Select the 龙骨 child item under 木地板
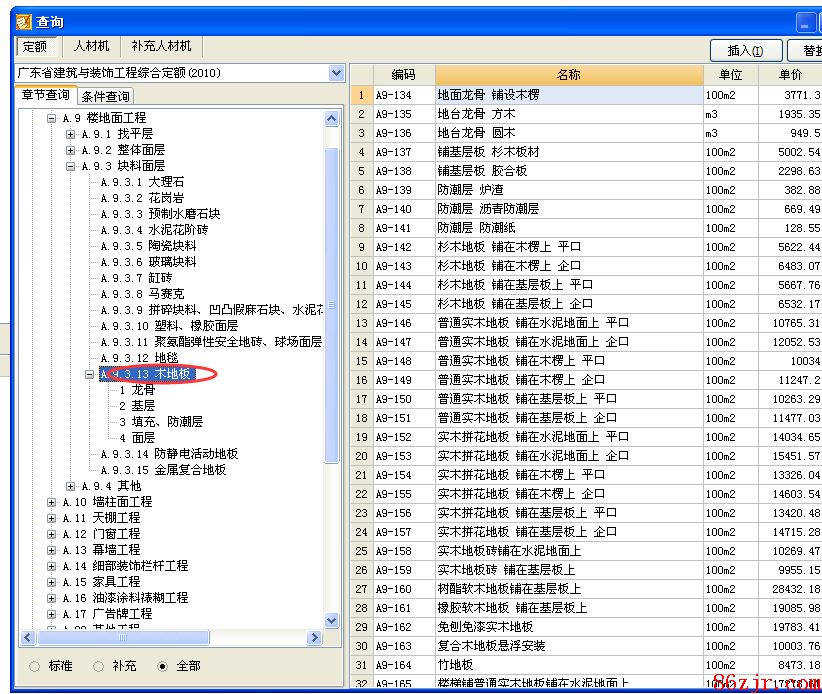822x694 pixels. click(x=137, y=390)
